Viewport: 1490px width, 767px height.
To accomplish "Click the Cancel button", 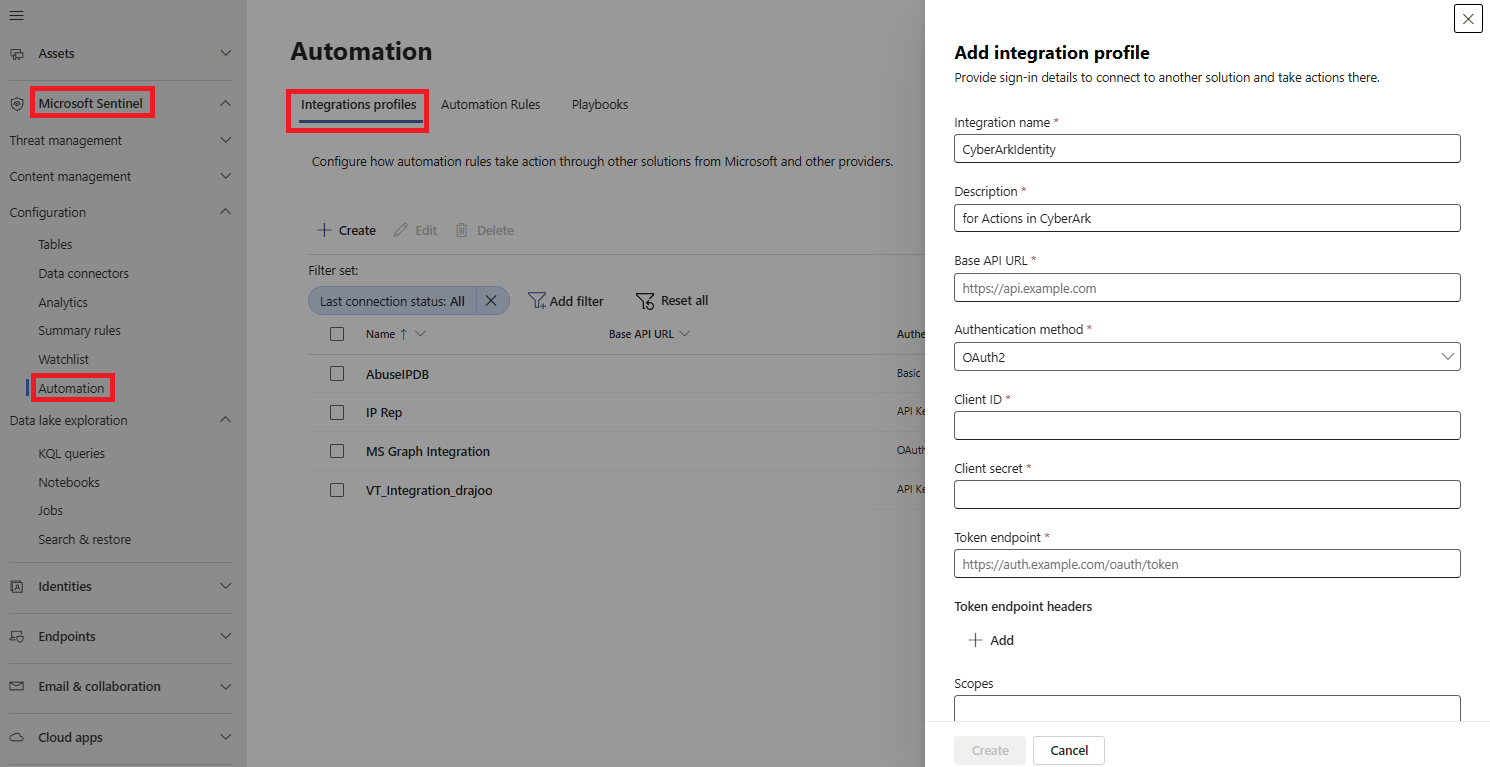I will (1069, 750).
